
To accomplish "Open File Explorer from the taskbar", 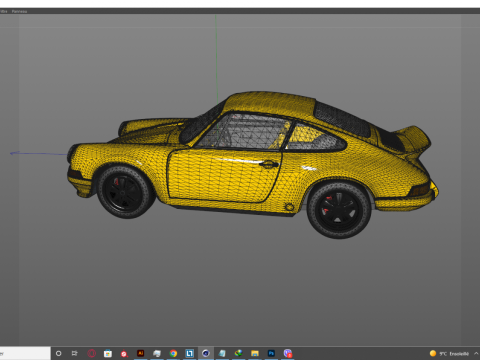I will (x=255, y=353).
